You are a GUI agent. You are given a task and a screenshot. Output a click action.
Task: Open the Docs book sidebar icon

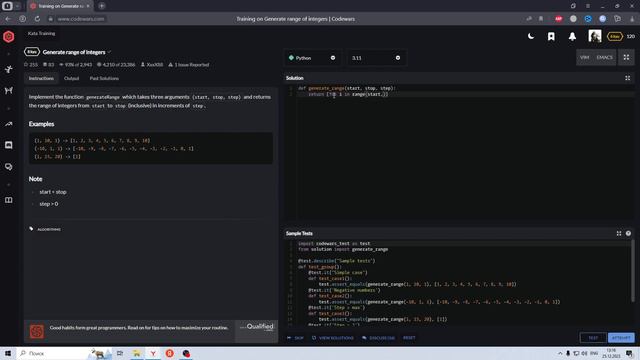pyautogui.click(x=9, y=200)
